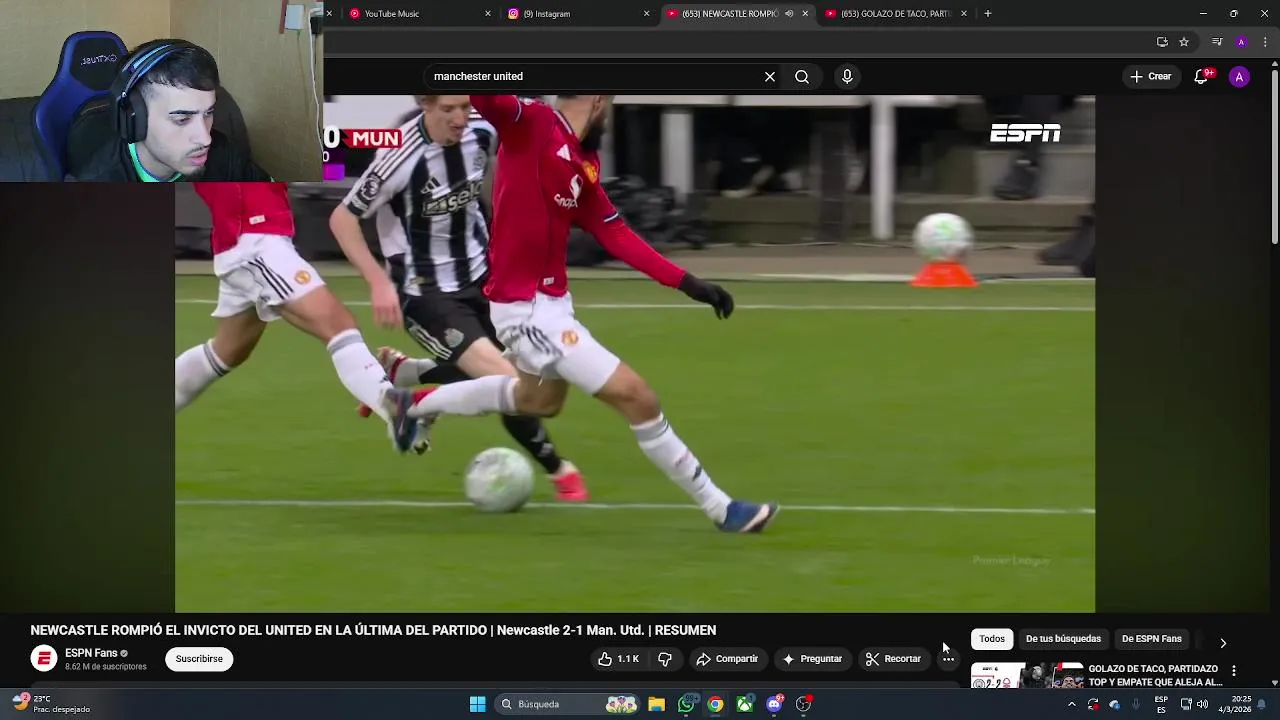Open the Xbox app from taskbar
Image resolution: width=1280 pixels, height=720 pixels.
[x=745, y=704]
